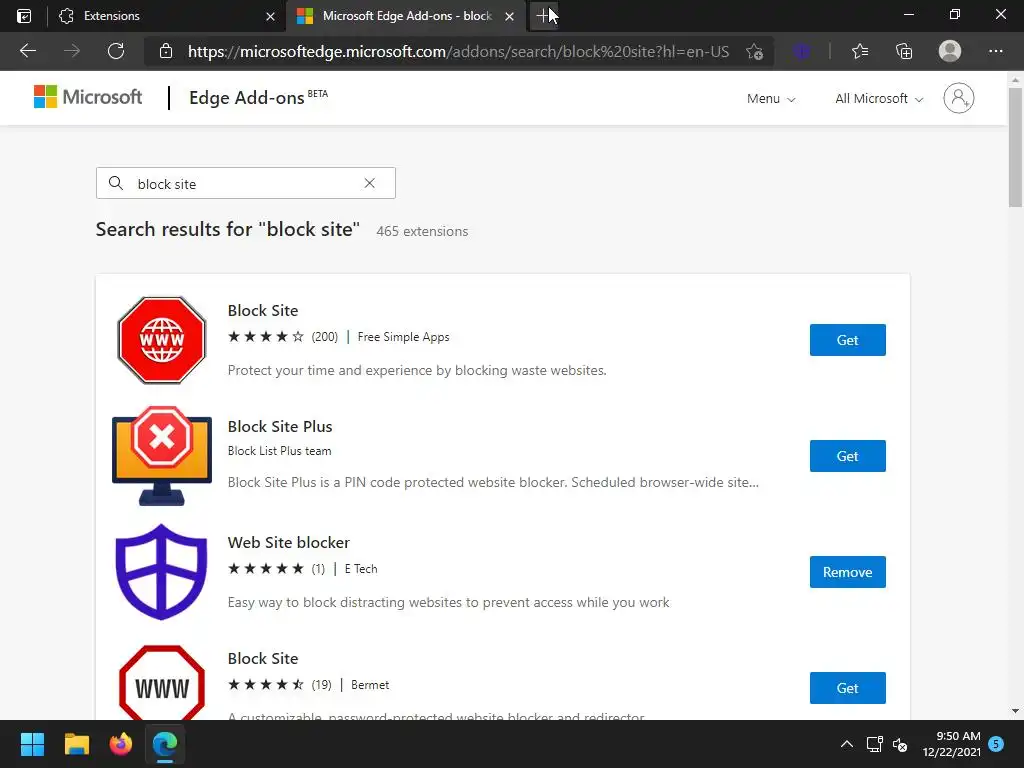Click 'Bermet' publisher name
Viewport: 1024px width, 768px height.
pos(370,685)
